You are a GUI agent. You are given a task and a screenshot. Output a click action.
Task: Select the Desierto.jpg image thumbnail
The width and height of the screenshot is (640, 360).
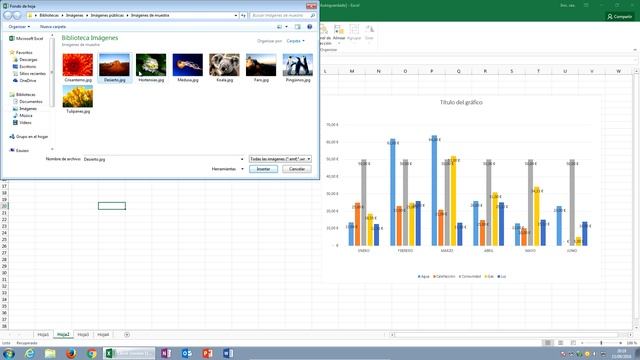[114, 65]
